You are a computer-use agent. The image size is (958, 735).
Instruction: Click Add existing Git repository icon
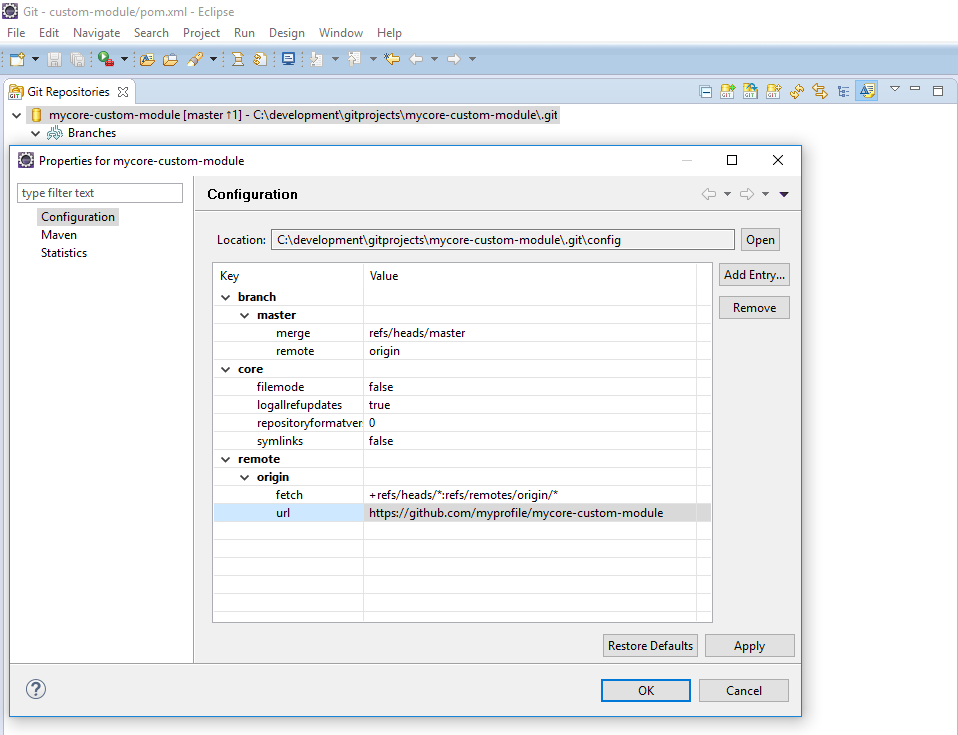[x=727, y=92]
